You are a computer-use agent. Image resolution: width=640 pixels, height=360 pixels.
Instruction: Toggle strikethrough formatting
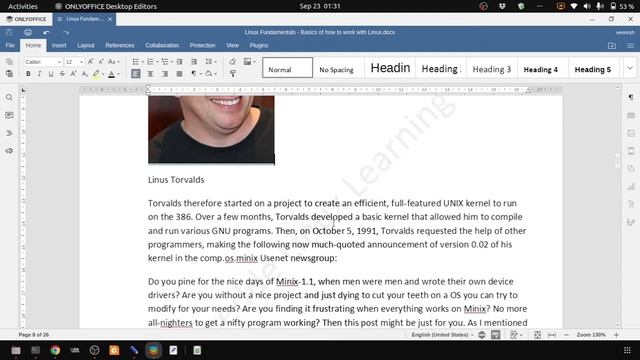[62, 74]
